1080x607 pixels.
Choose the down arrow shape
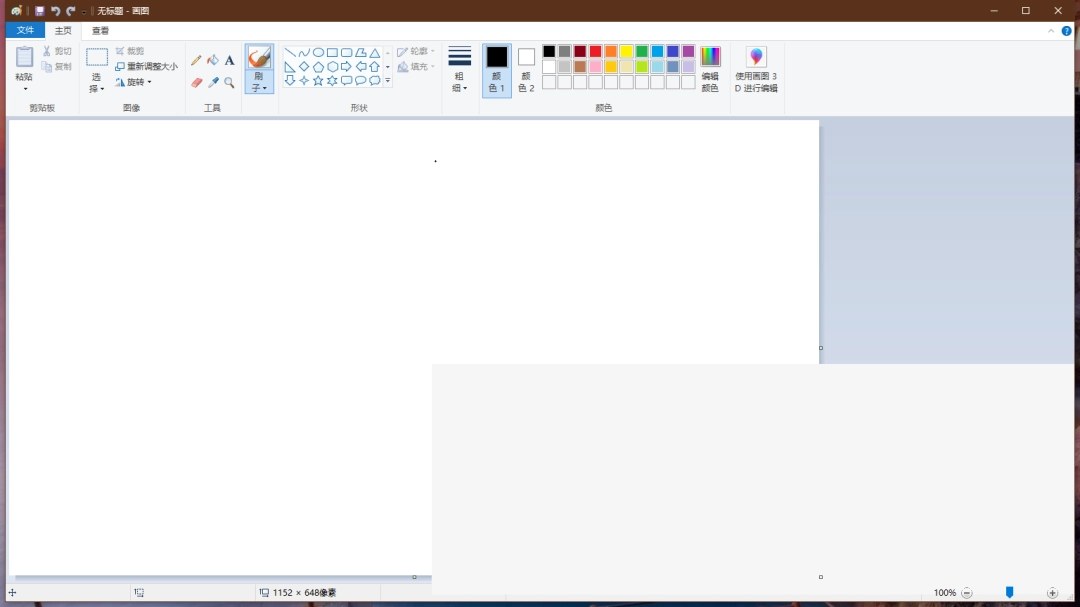click(290, 81)
